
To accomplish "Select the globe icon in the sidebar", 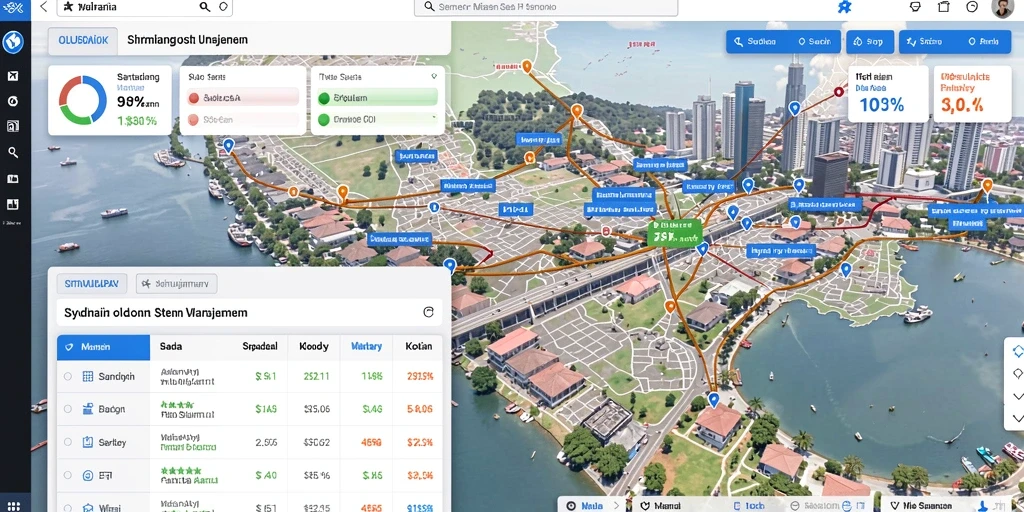I will coord(13,42).
